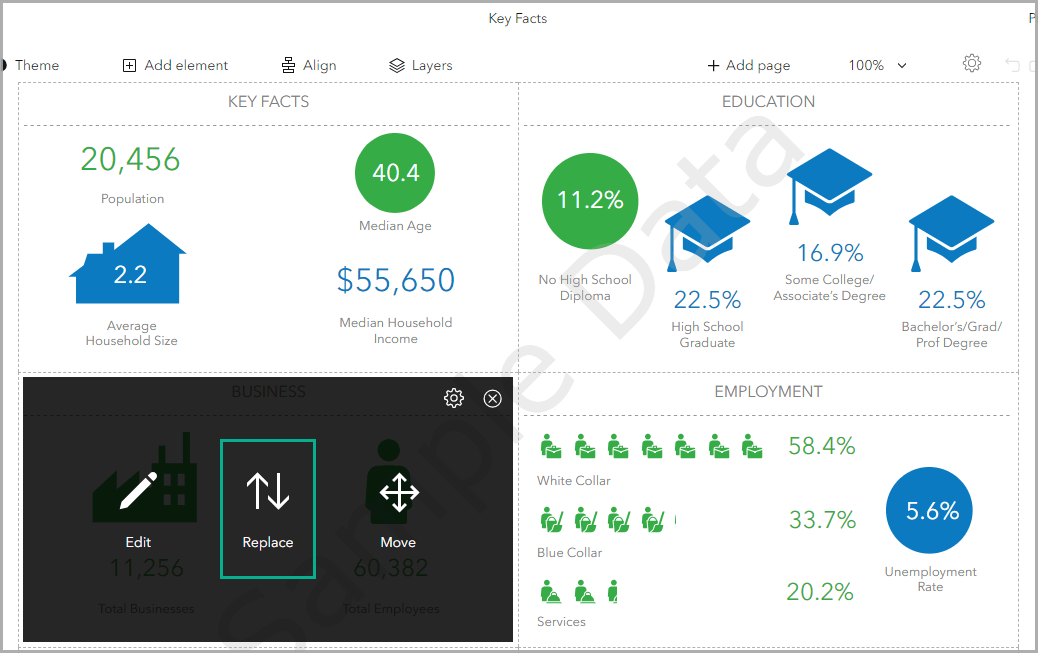The height and width of the screenshot is (653, 1038).
Task: Select the Median Household Income label
Action: pos(396,330)
